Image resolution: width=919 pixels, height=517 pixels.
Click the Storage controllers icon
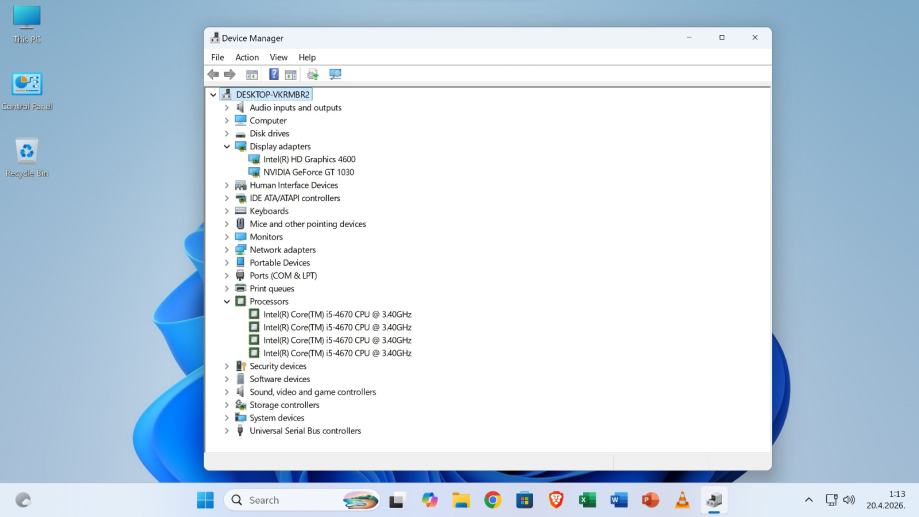[240, 405]
